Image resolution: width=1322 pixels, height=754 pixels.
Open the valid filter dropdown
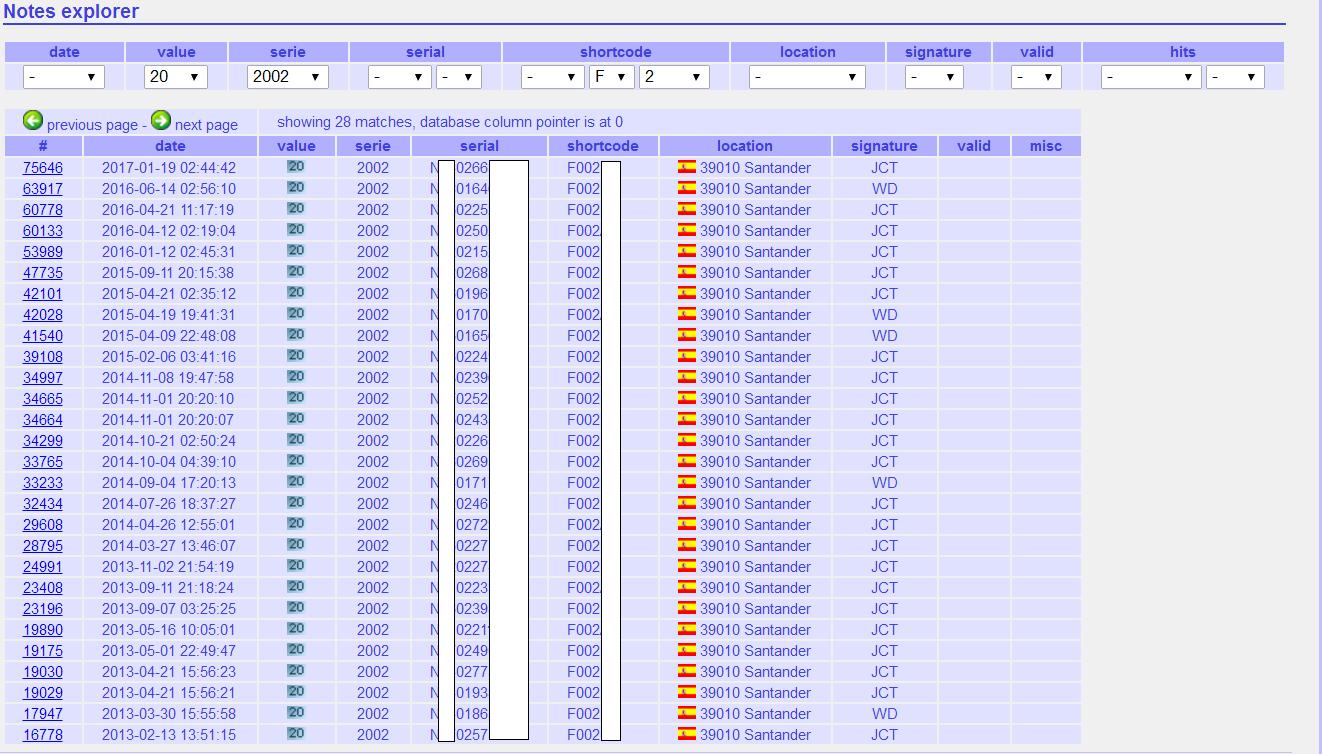coord(1036,76)
